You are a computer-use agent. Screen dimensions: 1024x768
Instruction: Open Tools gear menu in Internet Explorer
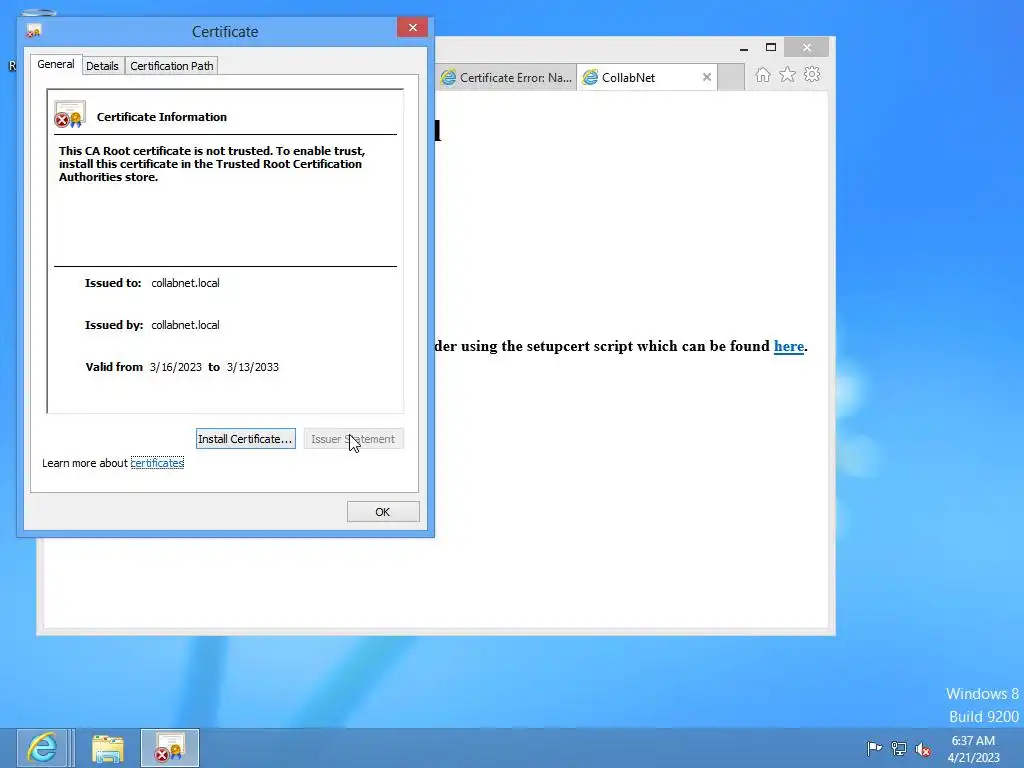[812, 74]
